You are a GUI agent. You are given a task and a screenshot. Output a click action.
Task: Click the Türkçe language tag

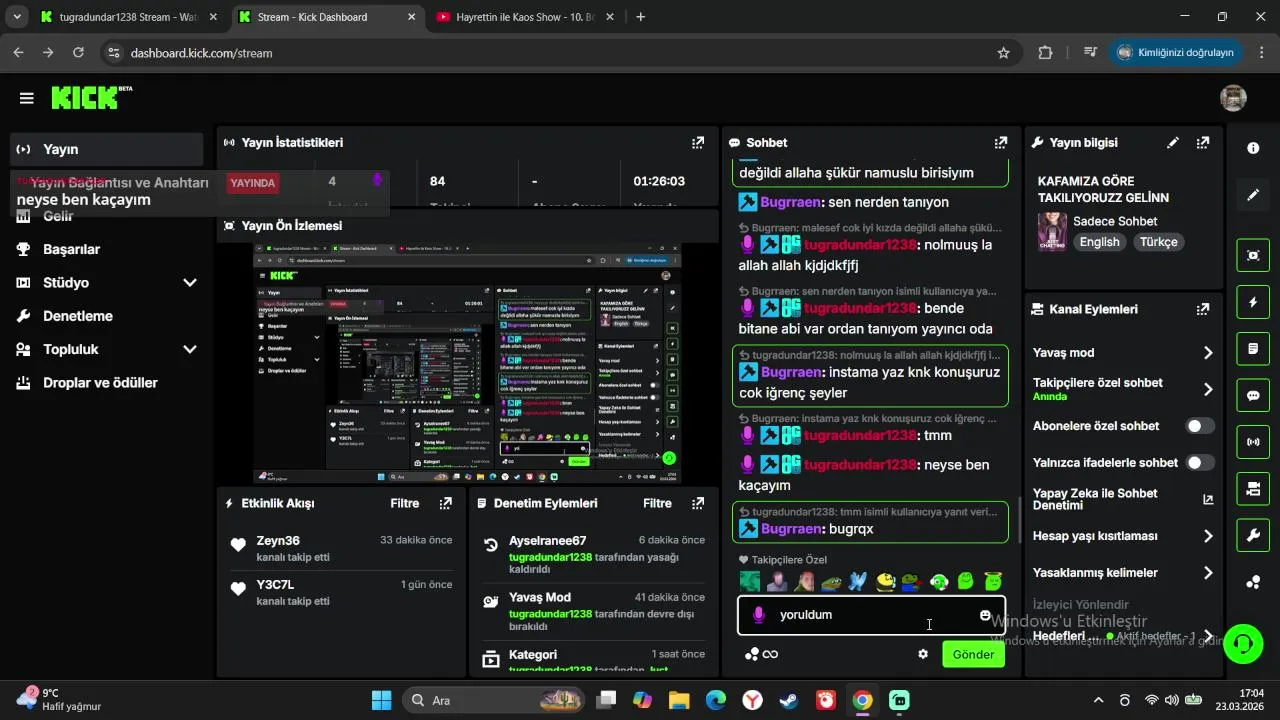1159,242
